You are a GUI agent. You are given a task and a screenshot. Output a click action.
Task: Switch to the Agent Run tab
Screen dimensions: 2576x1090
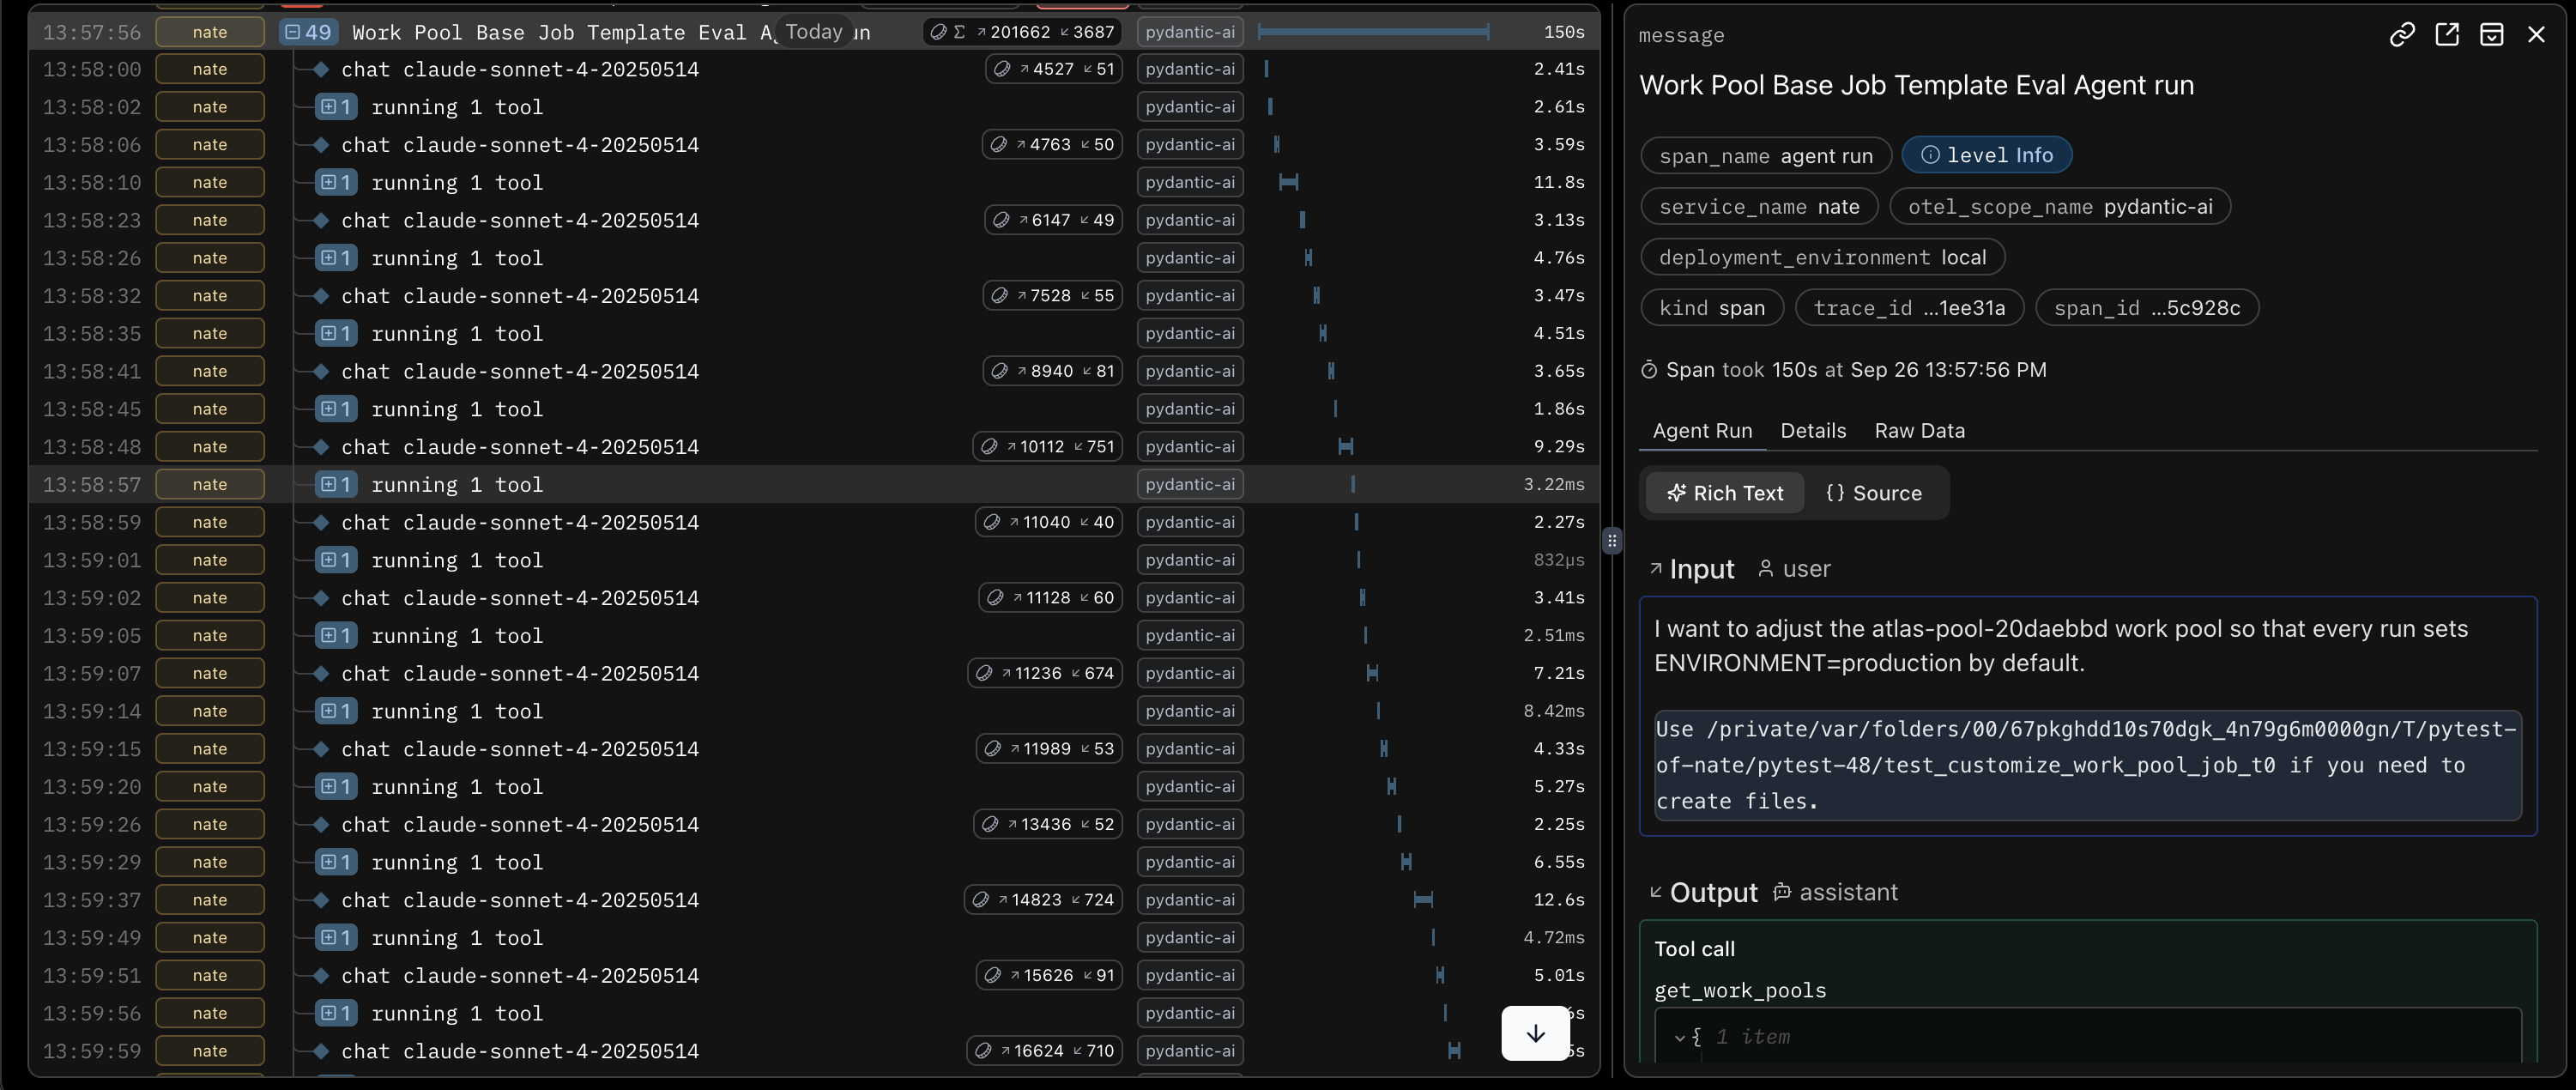(x=1702, y=431)
